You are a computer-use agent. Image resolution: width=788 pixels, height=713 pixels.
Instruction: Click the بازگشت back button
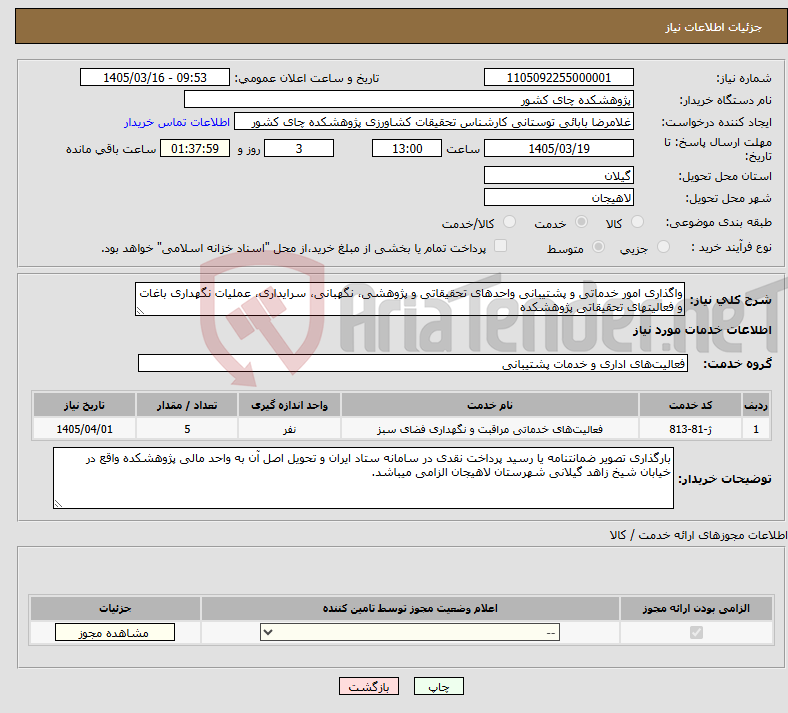point(369,686)
